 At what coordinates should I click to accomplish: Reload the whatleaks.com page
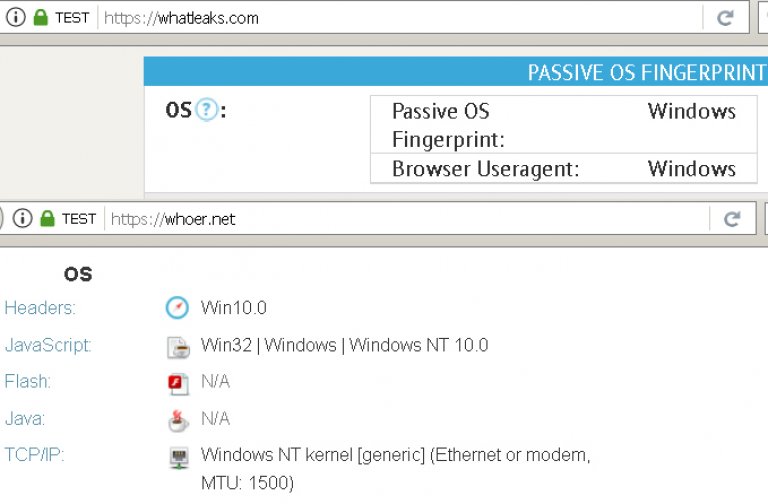(x=725, y=18)
